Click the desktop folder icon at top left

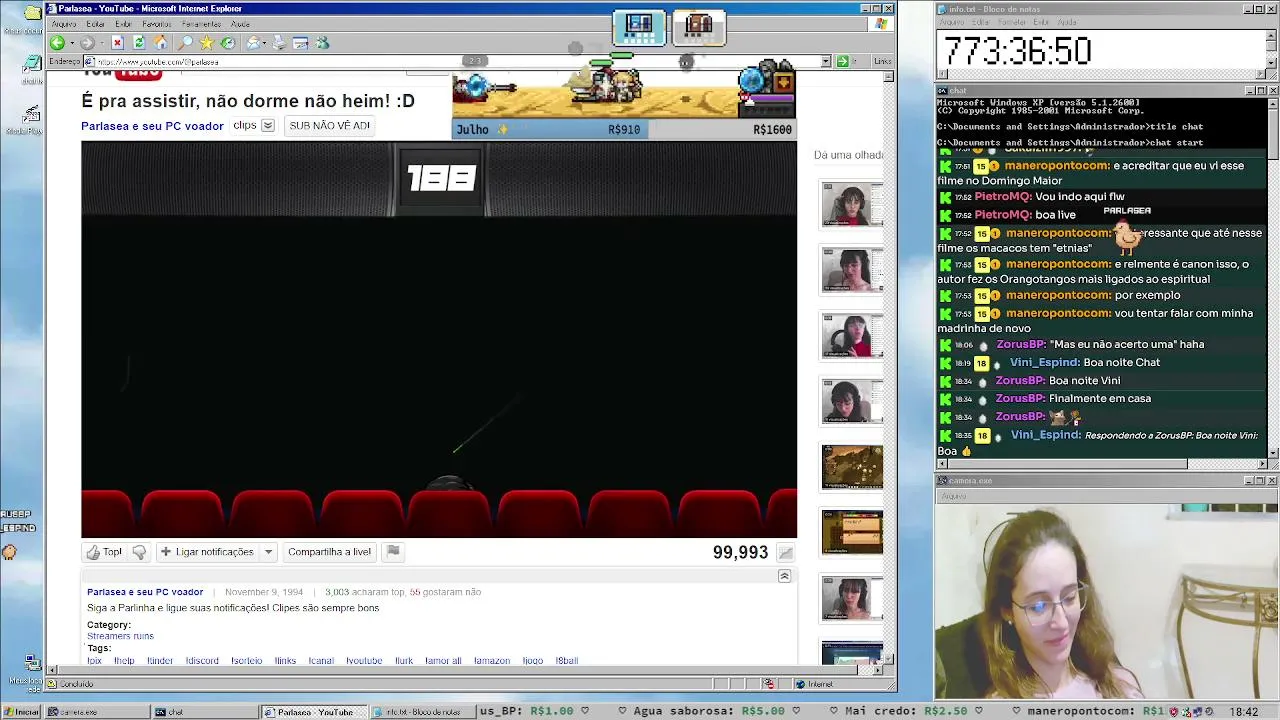coord(32,14)
